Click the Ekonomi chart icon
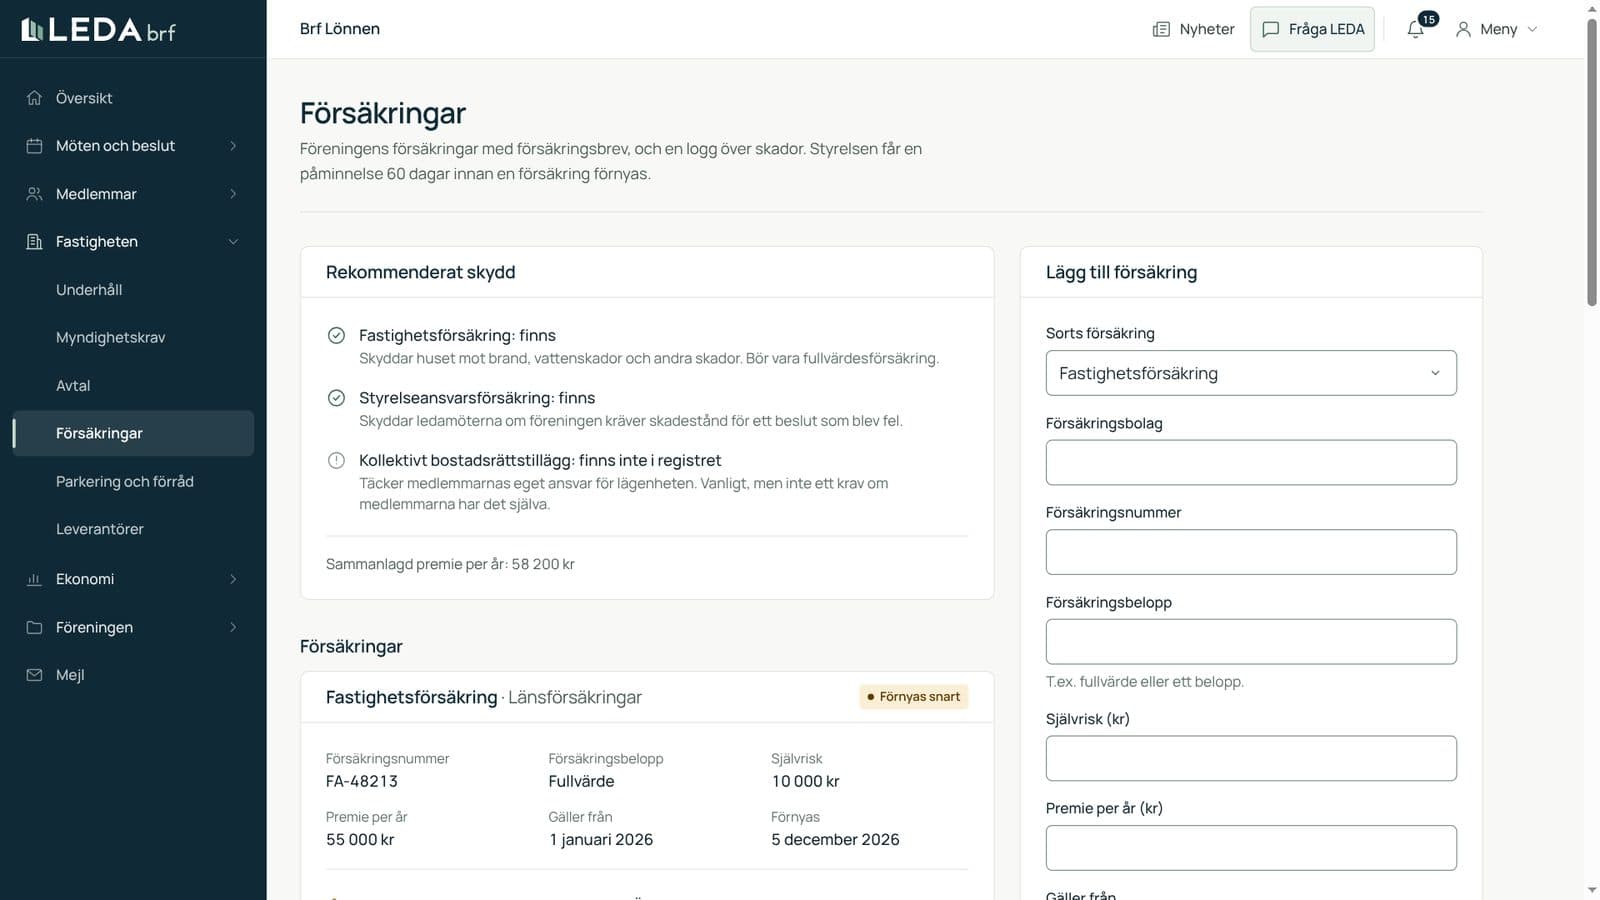 [x=34, y=579]
